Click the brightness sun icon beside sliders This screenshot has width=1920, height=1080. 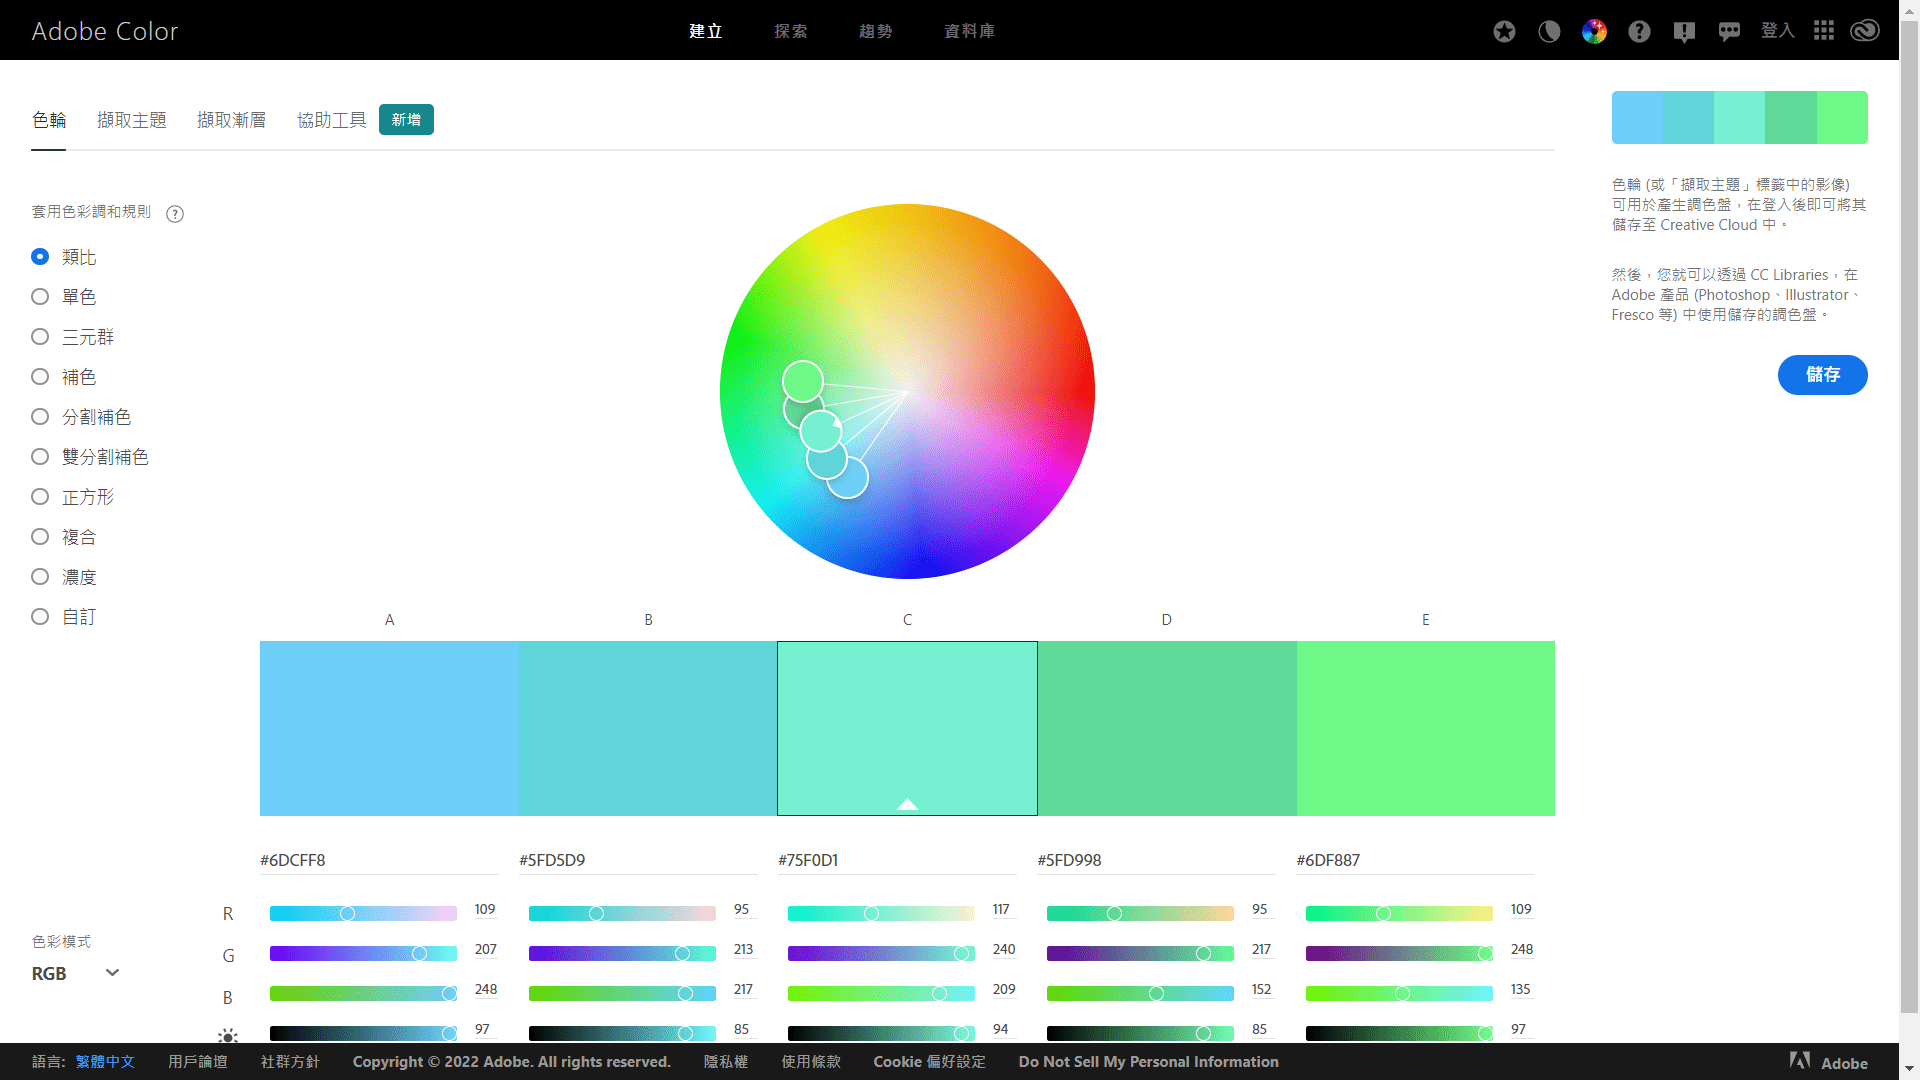coord(228,1035)
